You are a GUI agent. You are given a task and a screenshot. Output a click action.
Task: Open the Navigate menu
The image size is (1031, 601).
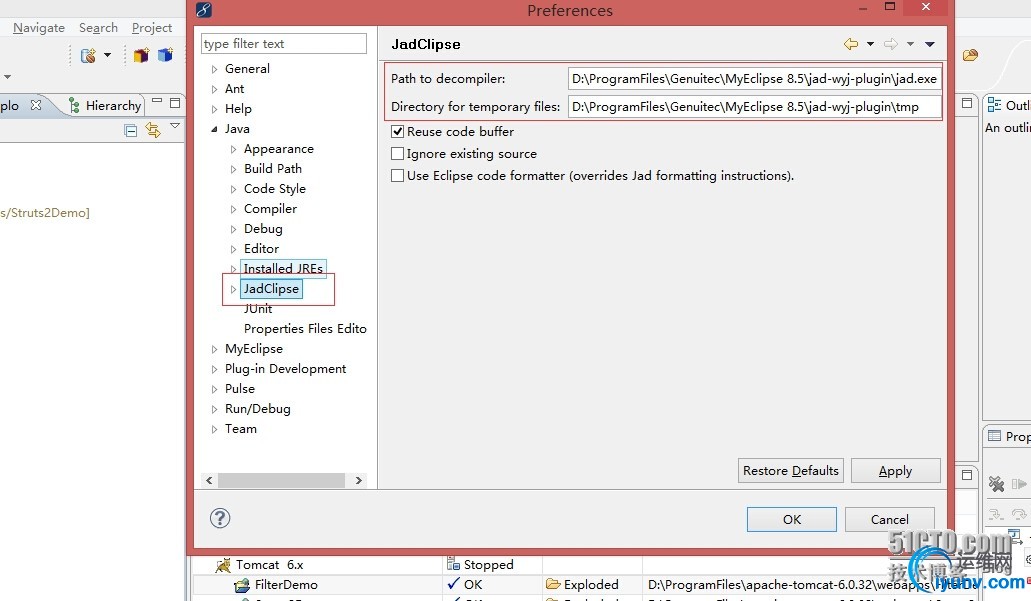[39, 28]
